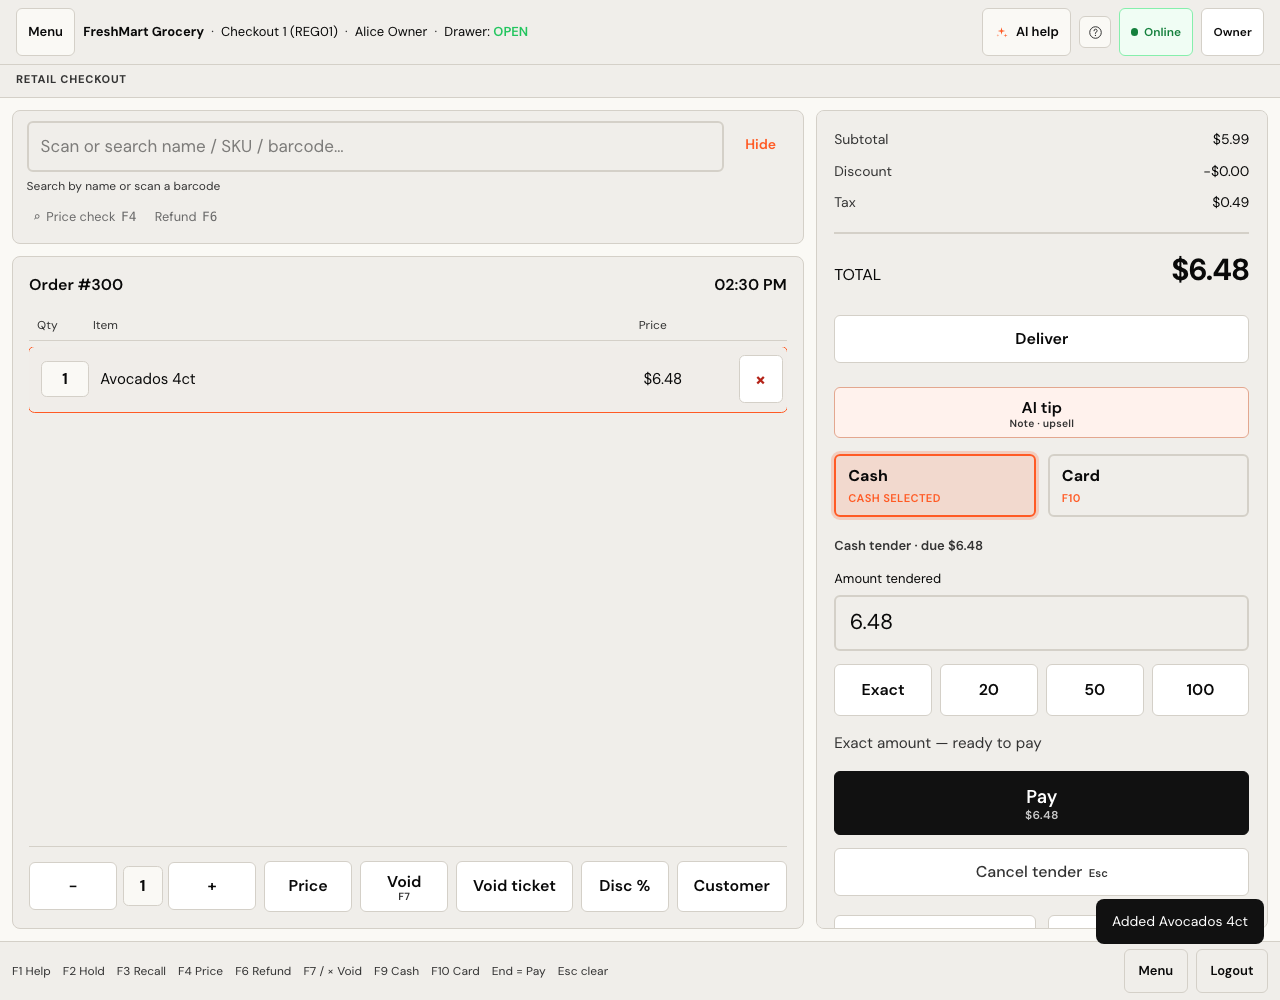Focus the scan or search product field
Screen dimensions: 1280x1000
(x=375, y=146)
